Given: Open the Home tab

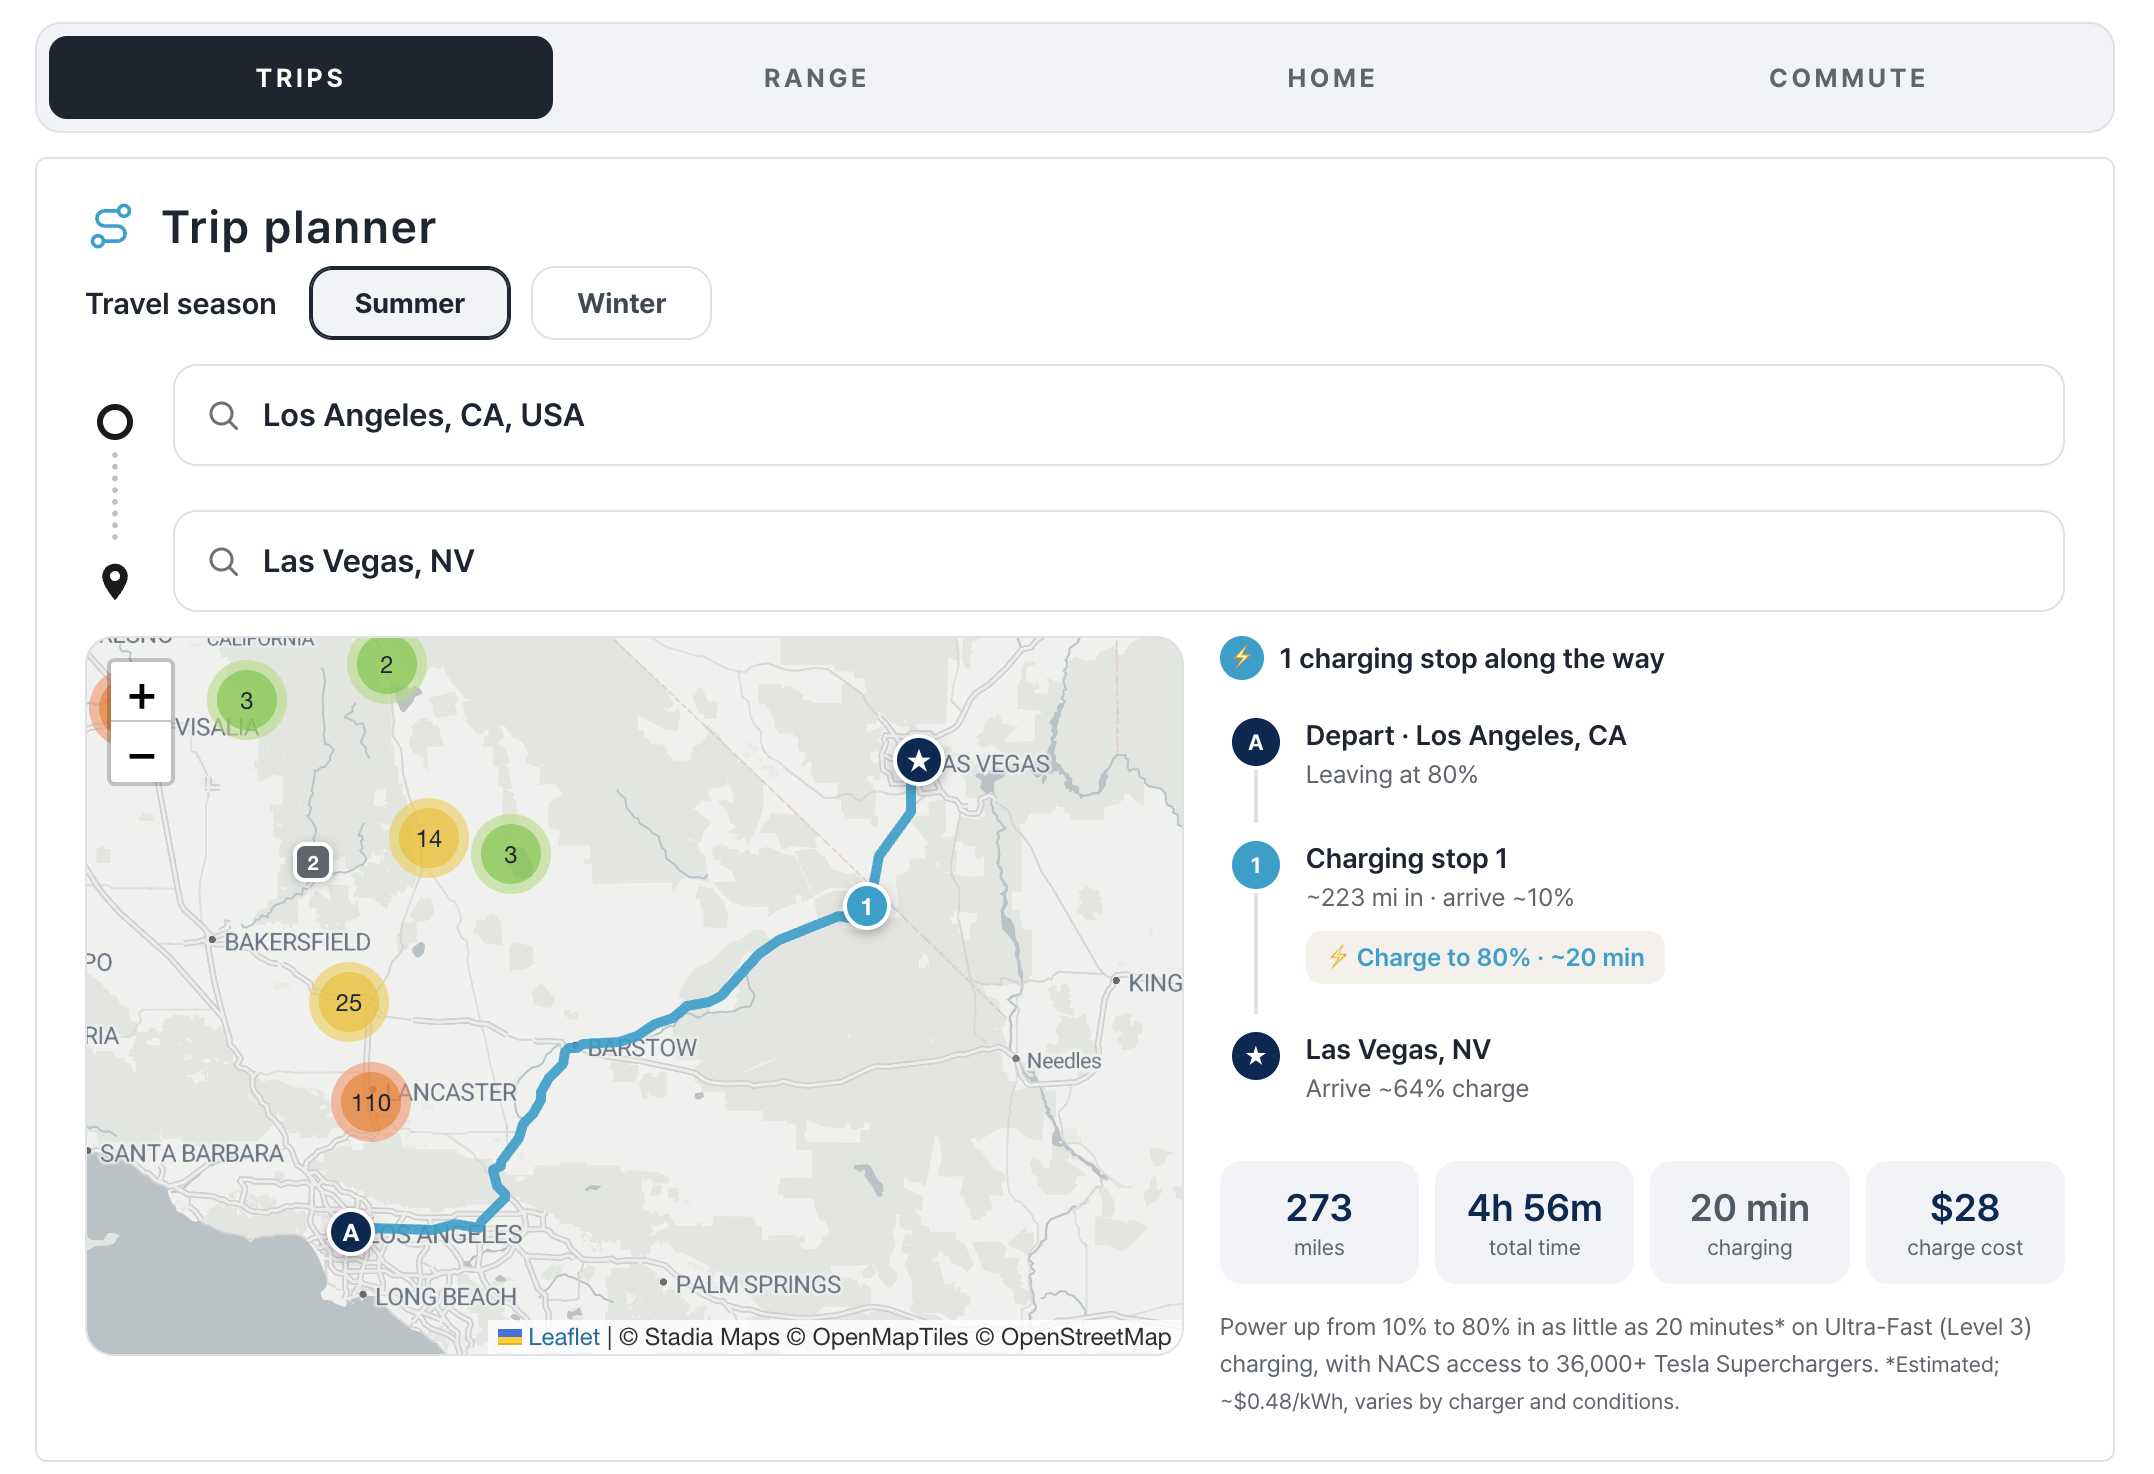Looking at the screenshot, I should click(x=1332, y=78).
